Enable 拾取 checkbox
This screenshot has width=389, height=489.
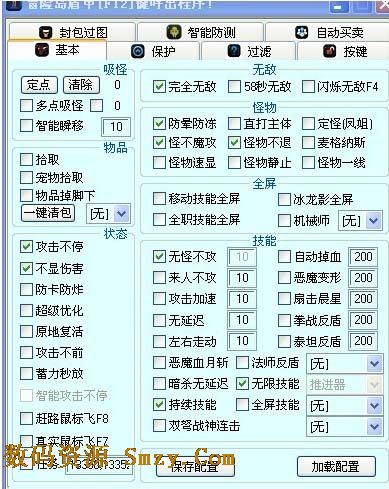26,160
